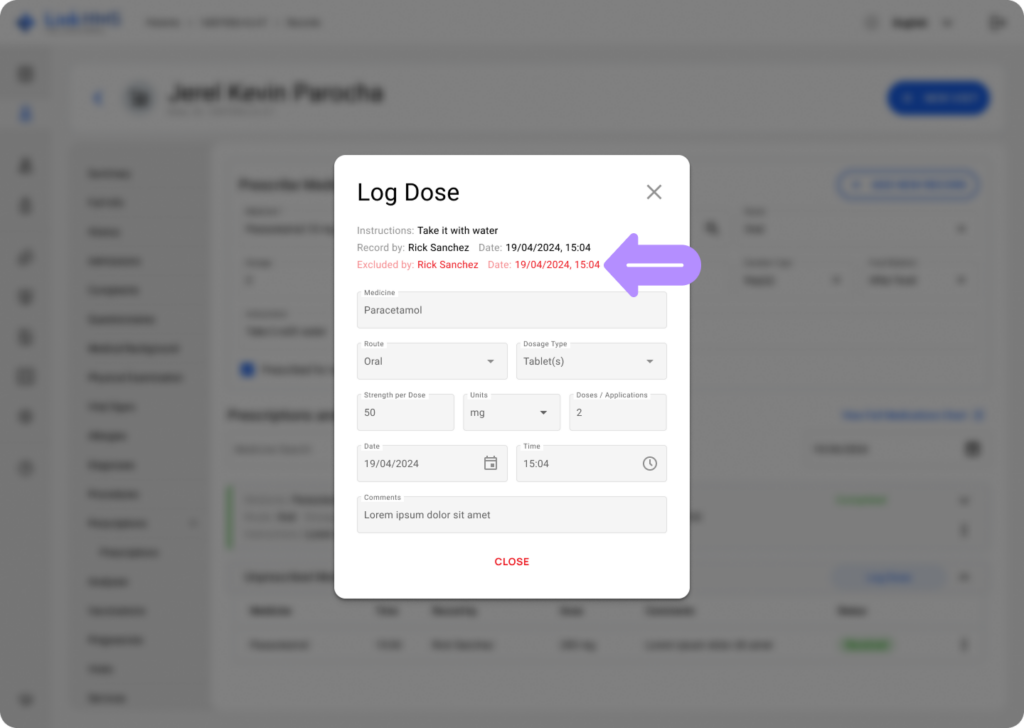Image resolution: width=1024 pixels, height=728 pixels.
Task: Click the Medicine field containing Paracetamol
Action: (511, 310)
